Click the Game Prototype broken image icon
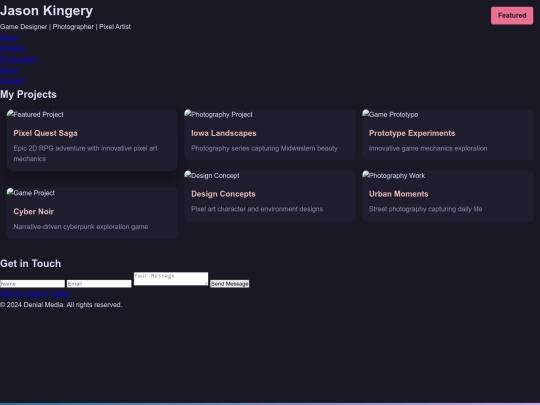The width and height of the screenshot is (540, 405). 366,114
